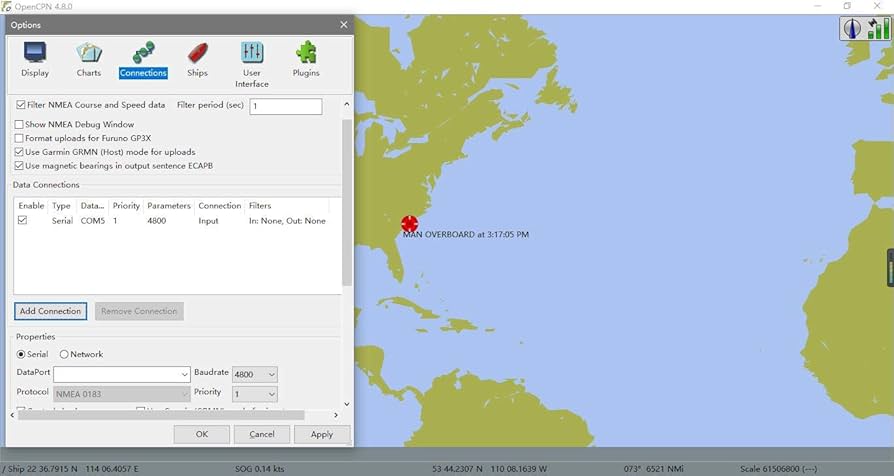Click the Ship position status entry
This screenshot has width=894, height=476.
[x=73, y=469]
